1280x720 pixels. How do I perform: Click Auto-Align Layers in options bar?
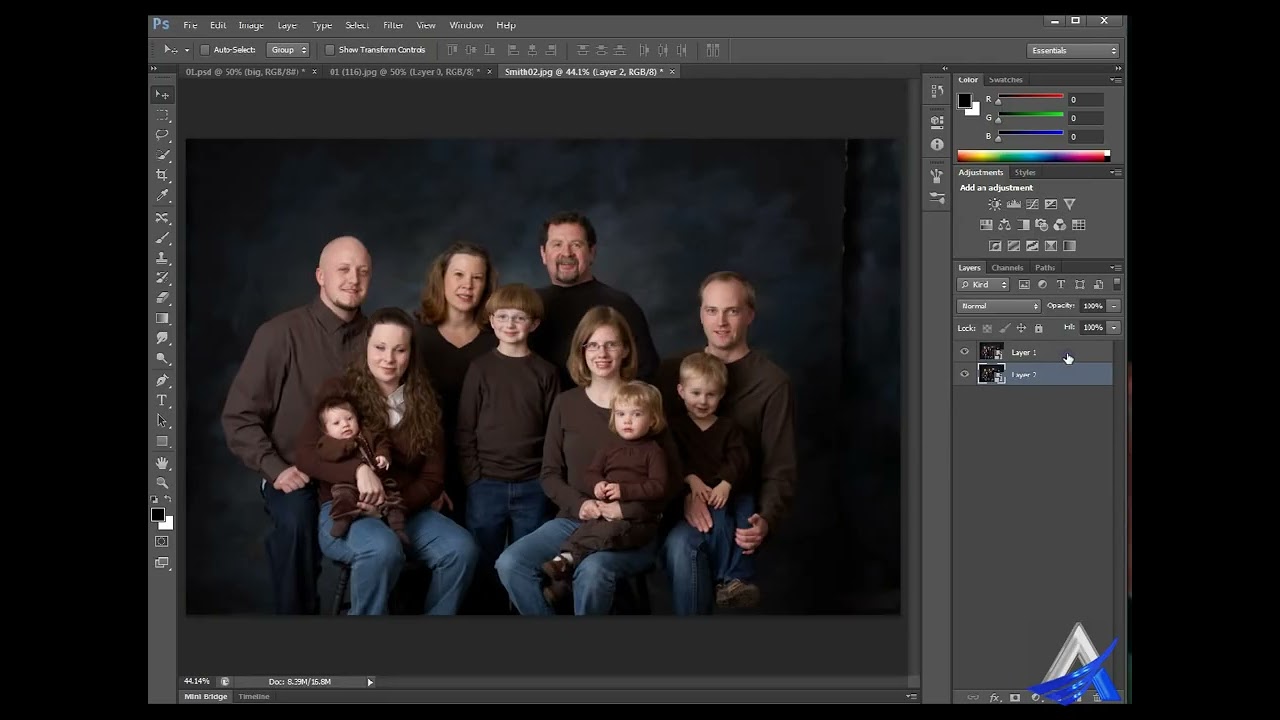713,50
